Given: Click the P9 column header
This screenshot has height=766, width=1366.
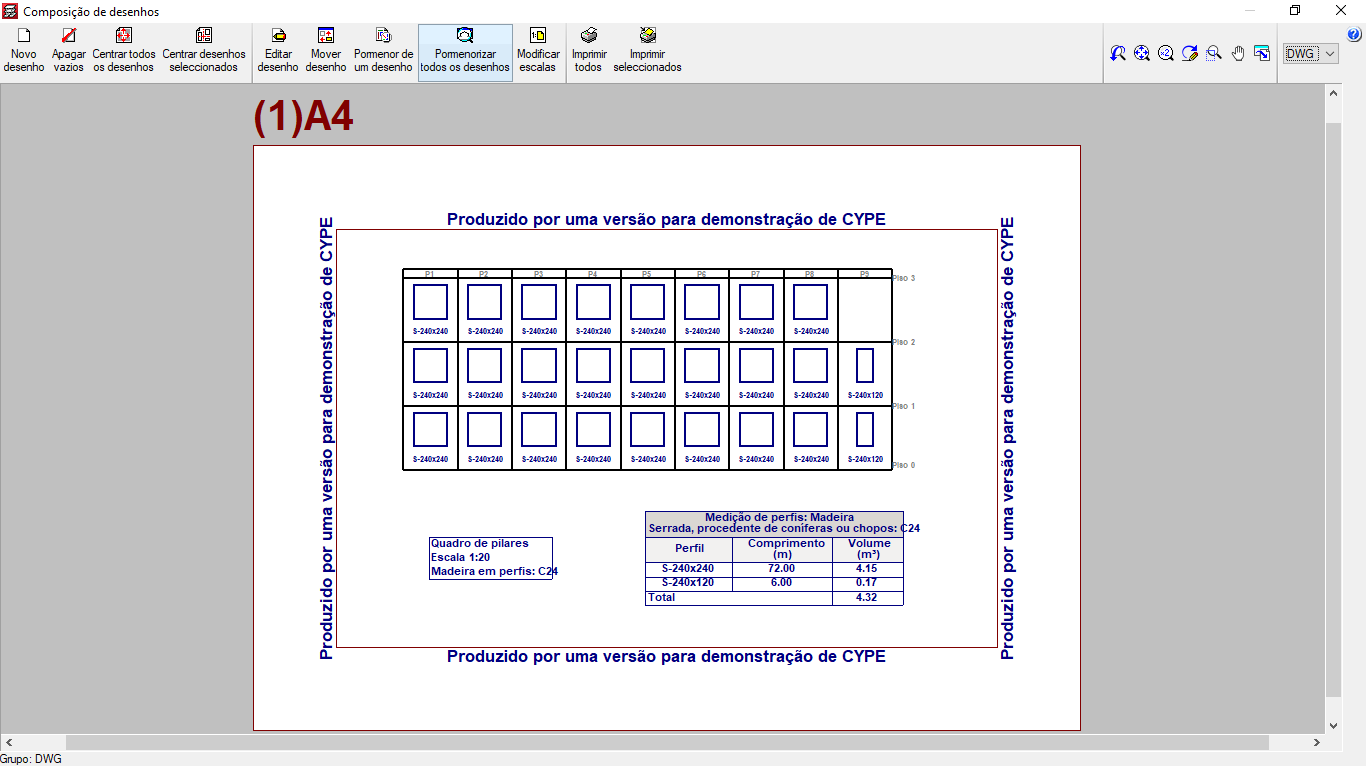Looking at the screenshot, I should coord(864,274).
